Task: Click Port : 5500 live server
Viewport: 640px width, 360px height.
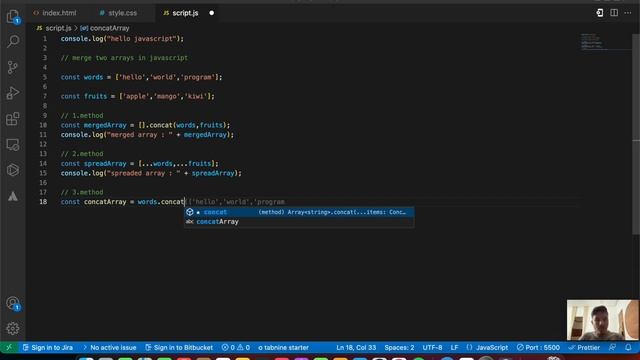Action: point(538,347)
